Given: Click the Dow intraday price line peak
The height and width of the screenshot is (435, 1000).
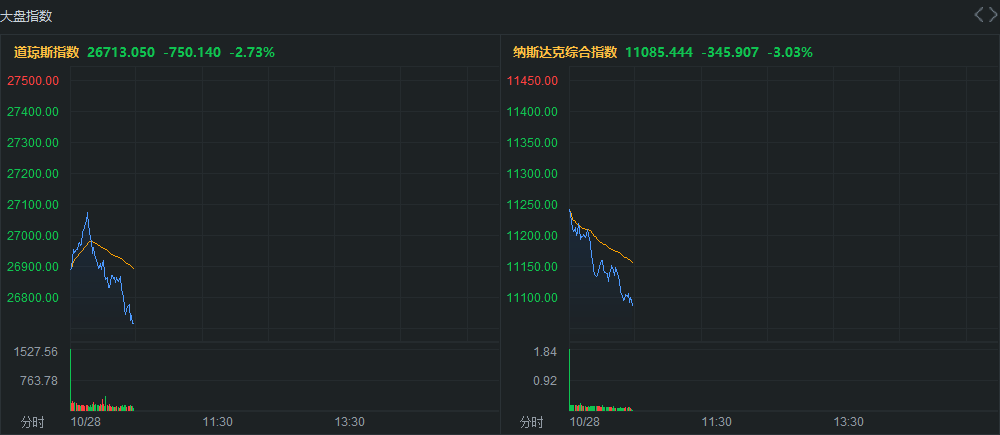Looking at the screenshot, I should [x=87, y=213].
